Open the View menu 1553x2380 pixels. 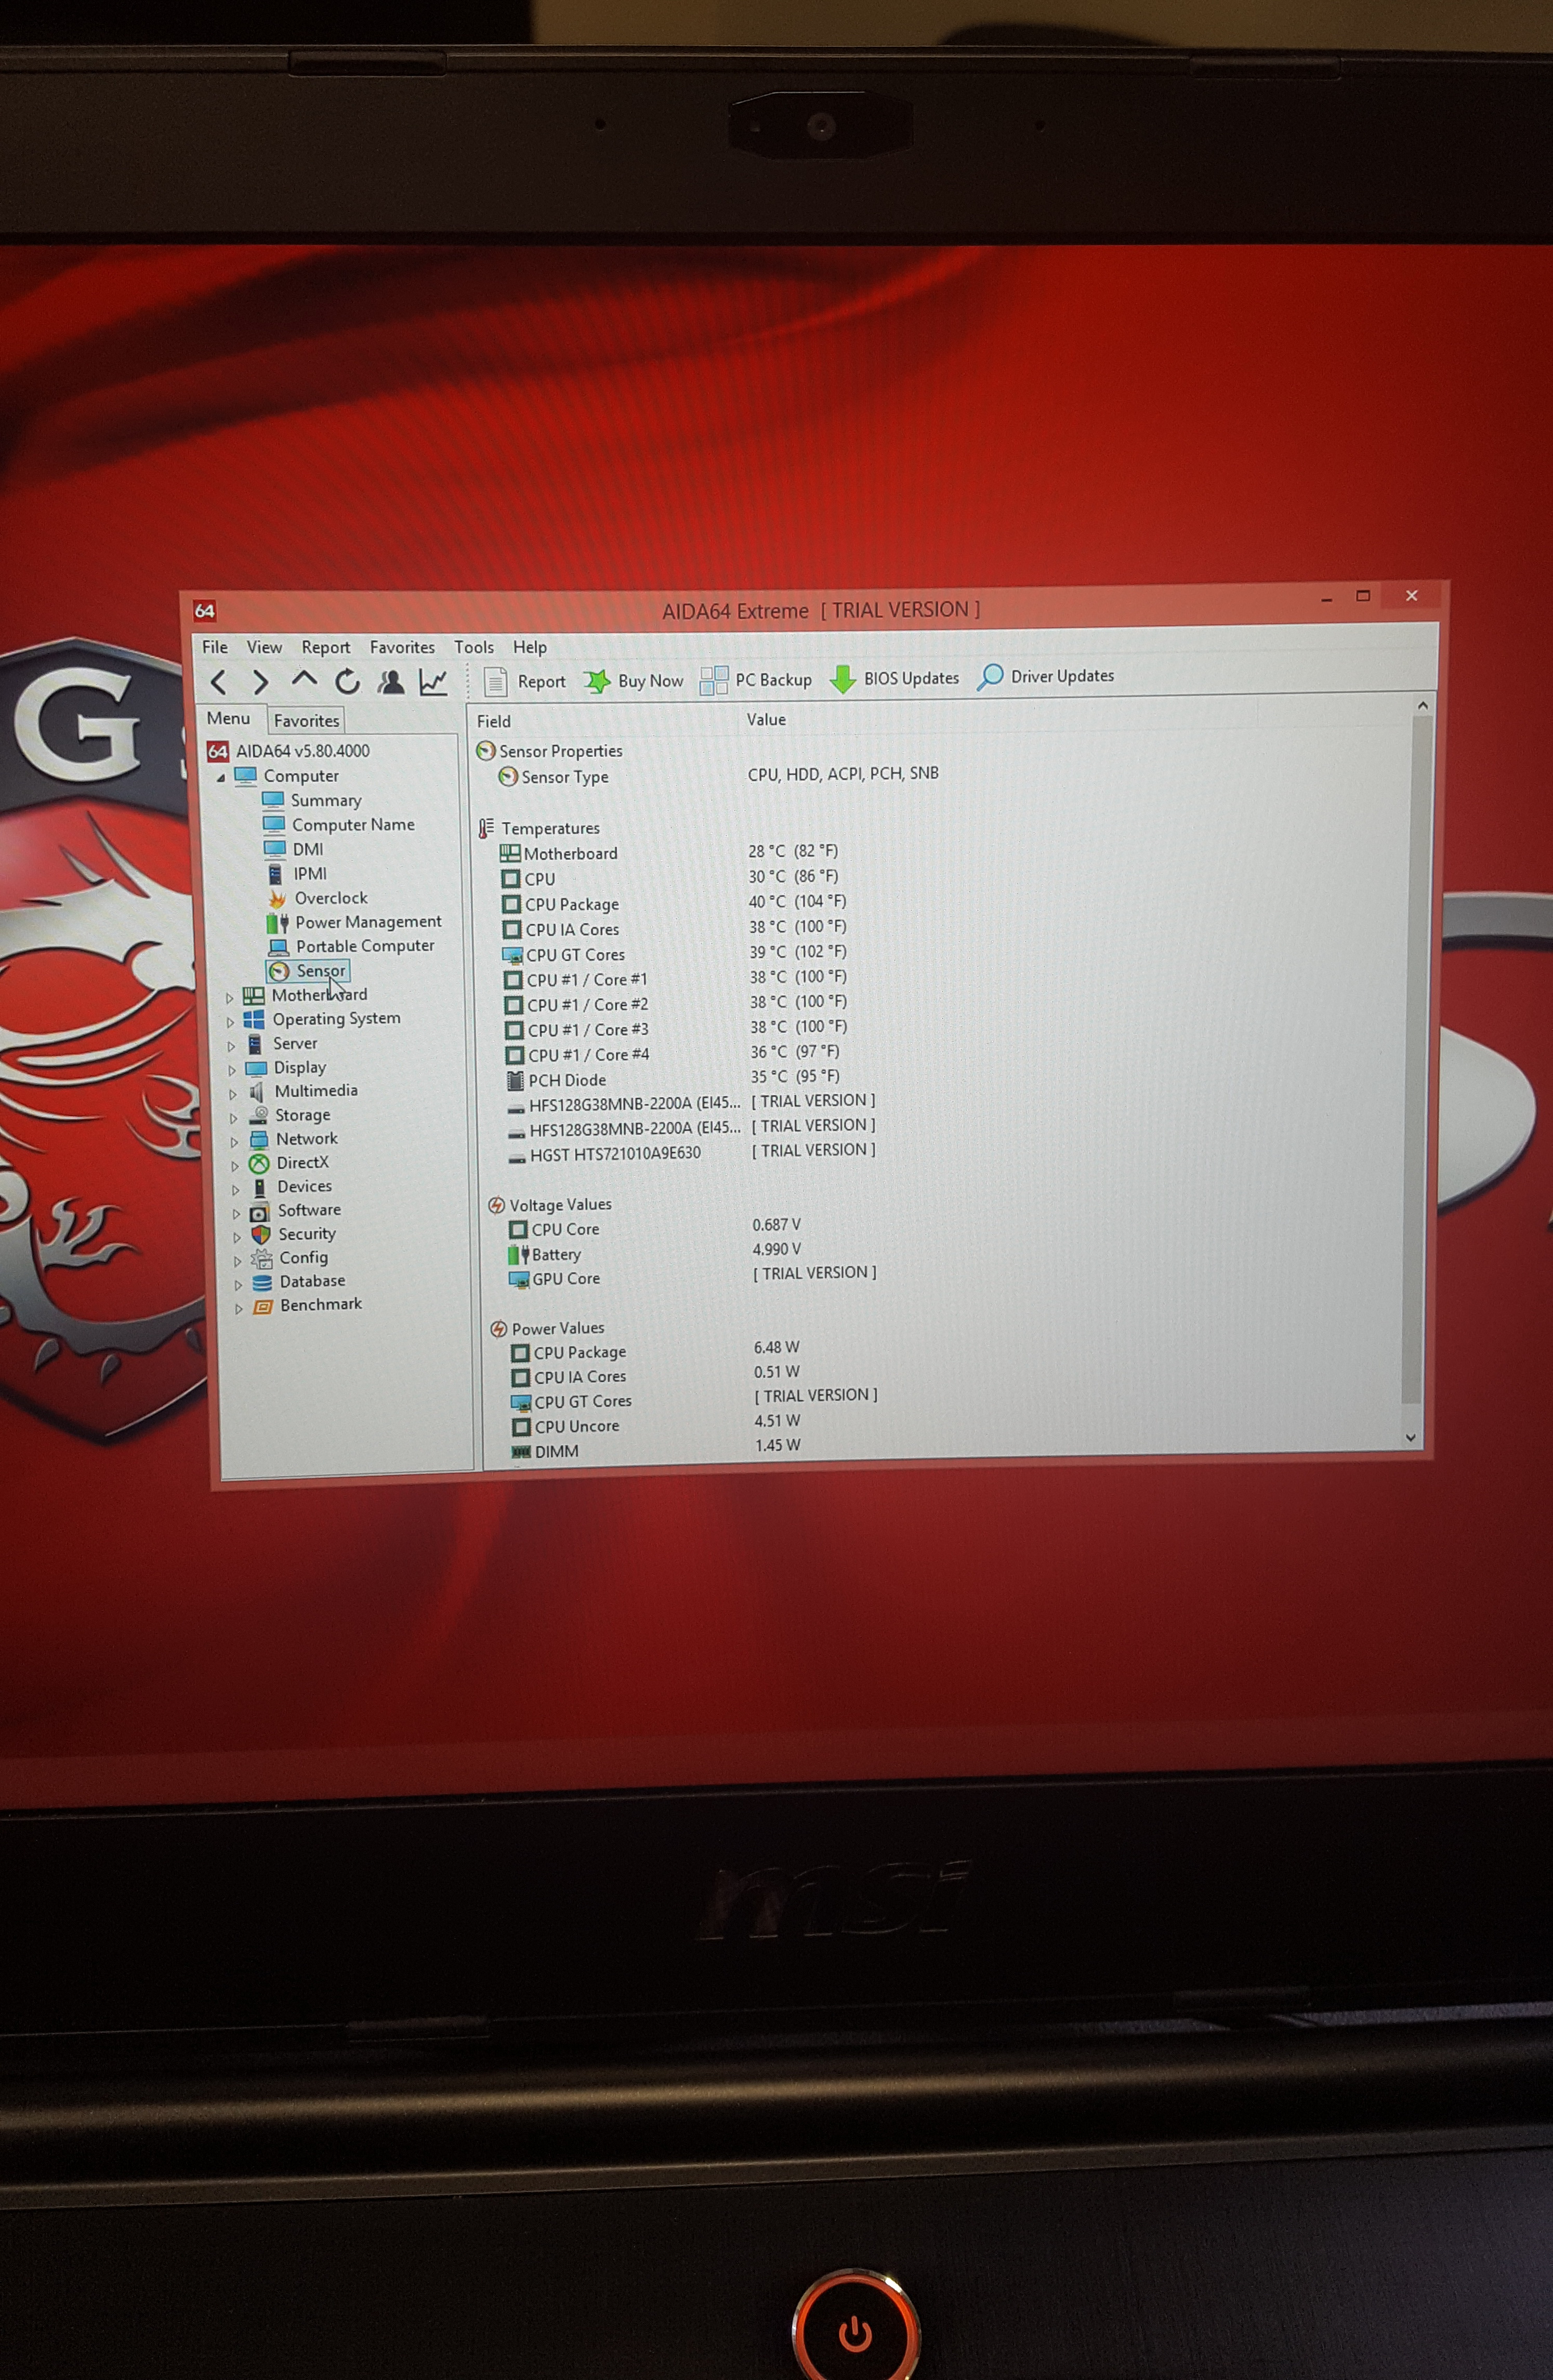265,647
